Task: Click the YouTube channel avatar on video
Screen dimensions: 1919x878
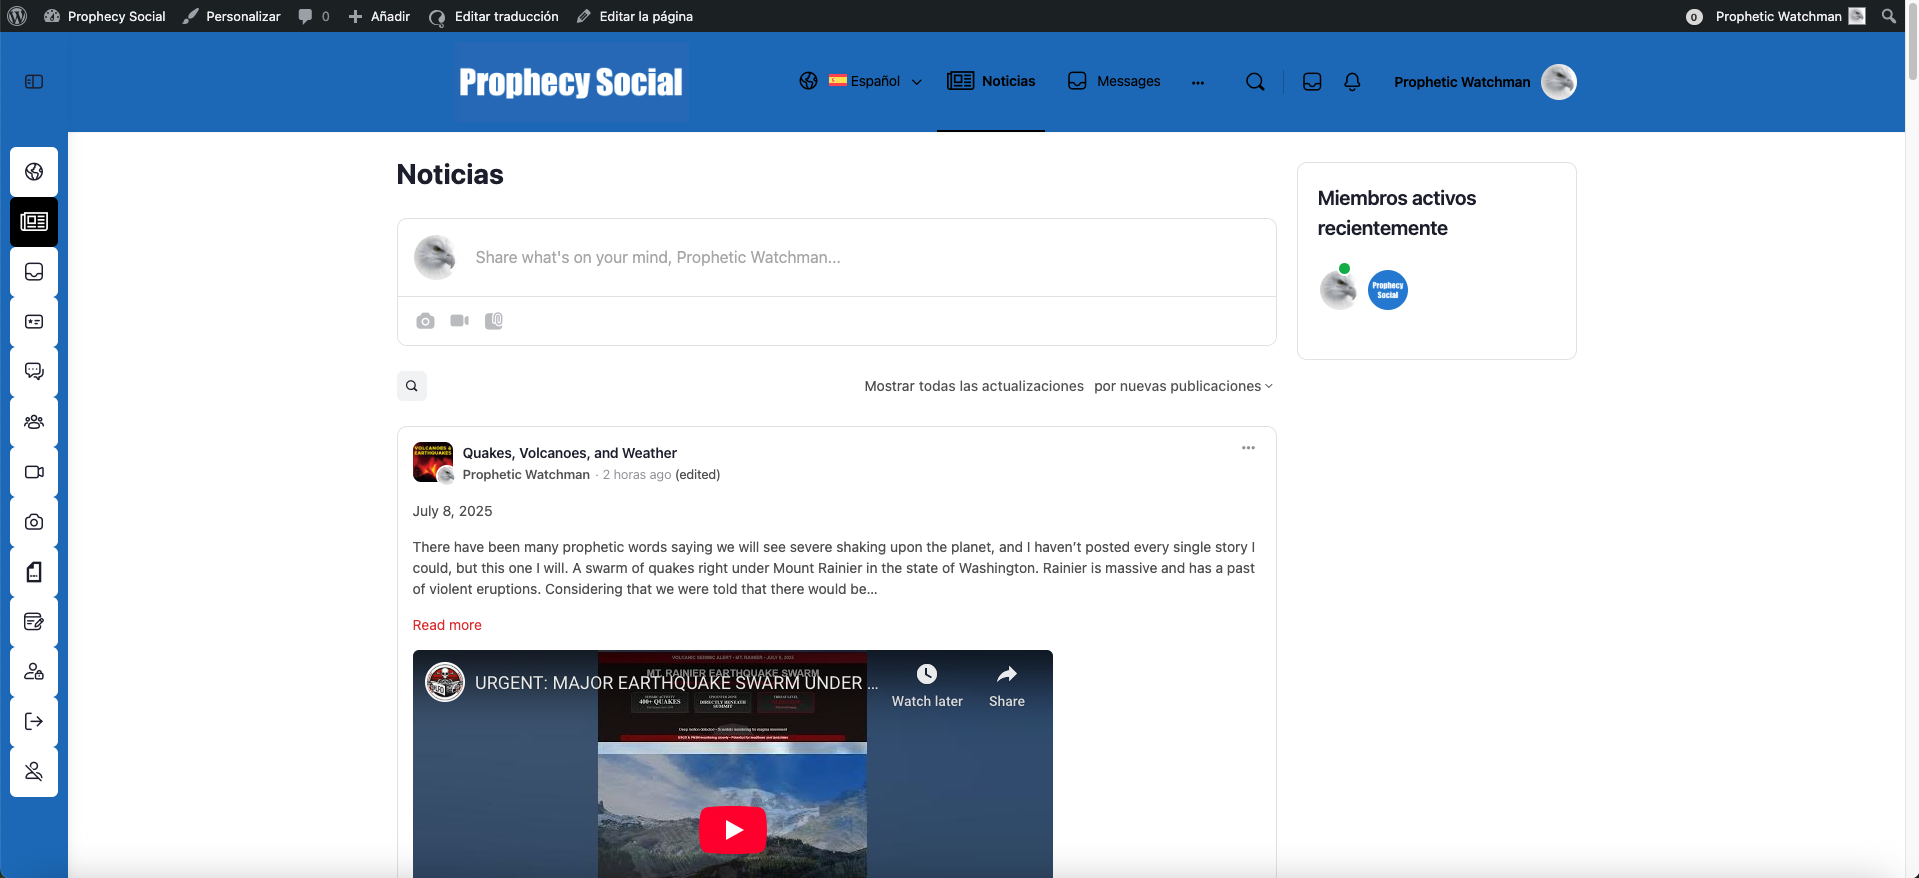Action: pyautogui.click(x=445, y=682)
